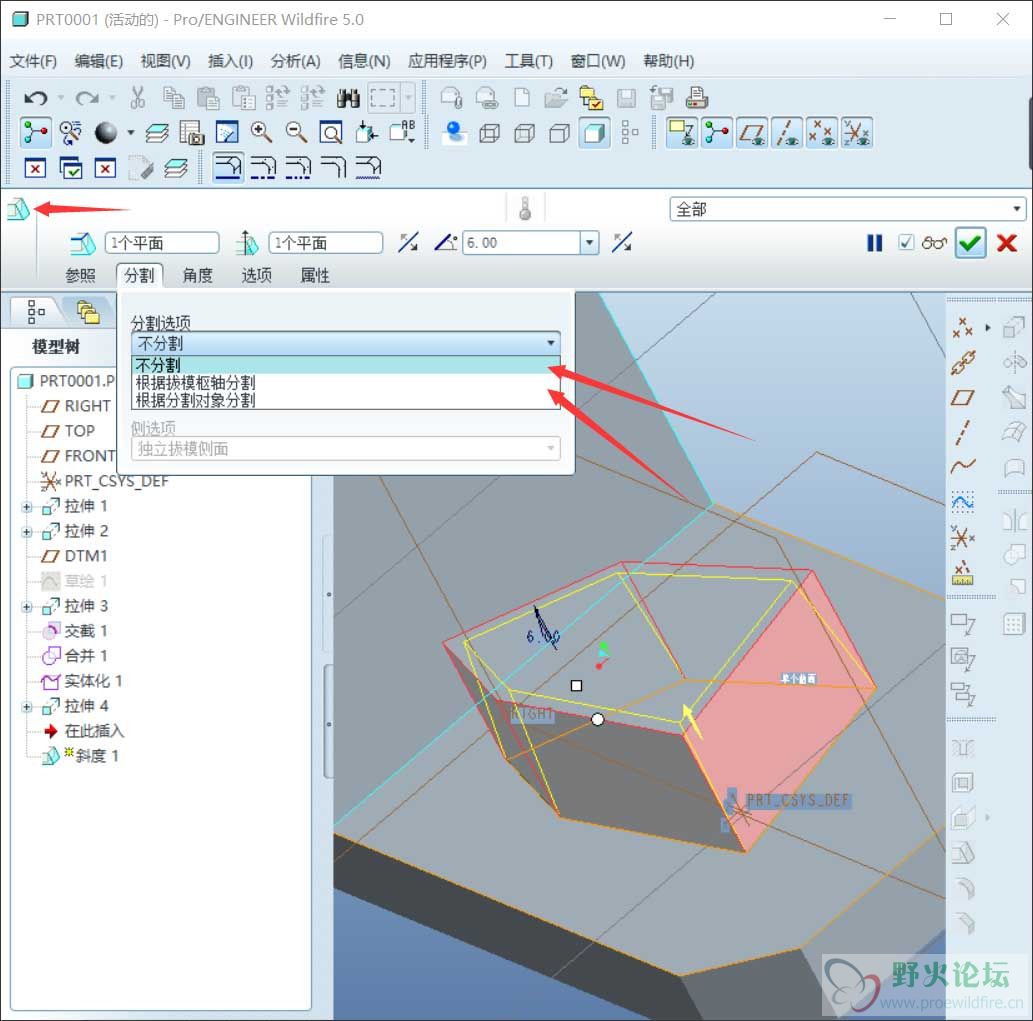1033x1021 pixels.
Task: Open the 分析(A) menu
Action: (295, 61)
